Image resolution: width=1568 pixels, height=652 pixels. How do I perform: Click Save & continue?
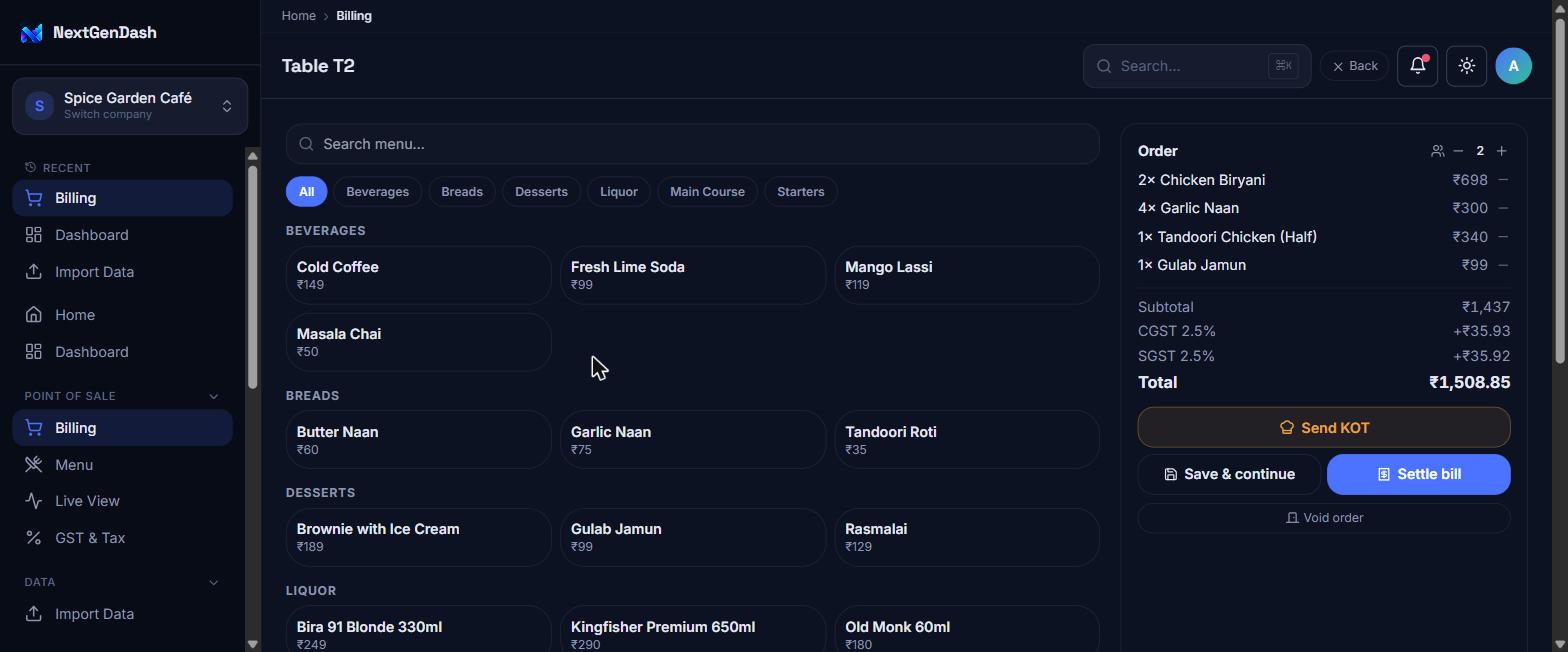pyautogui.click(x=1229, y=474)
